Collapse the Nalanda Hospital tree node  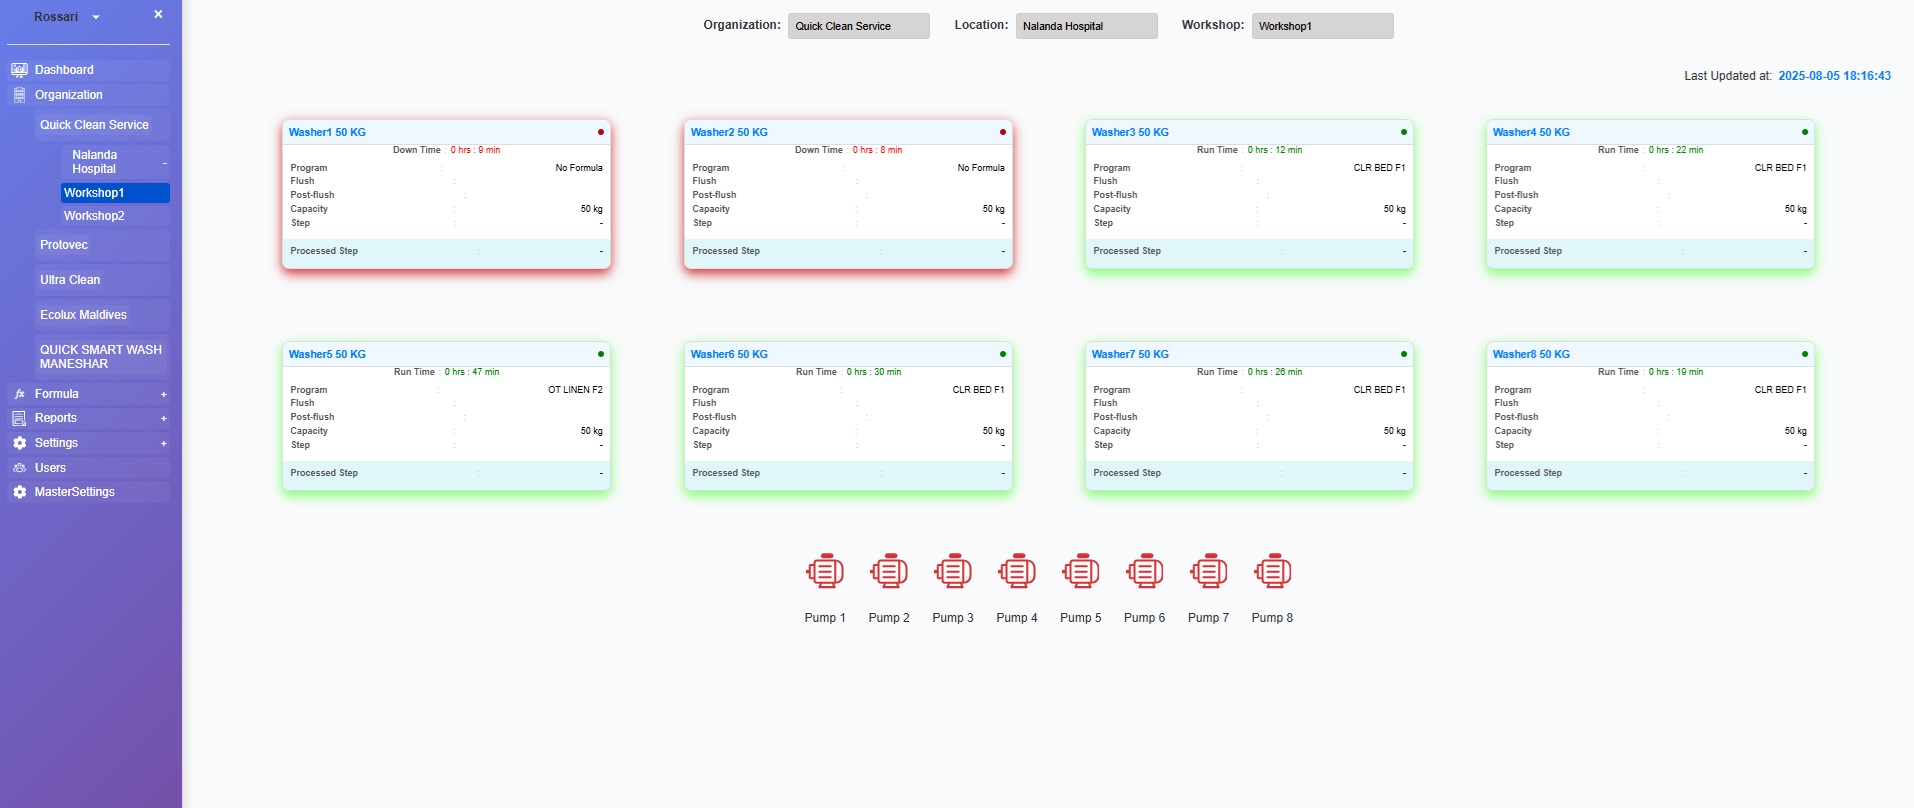tap(165, 162)
